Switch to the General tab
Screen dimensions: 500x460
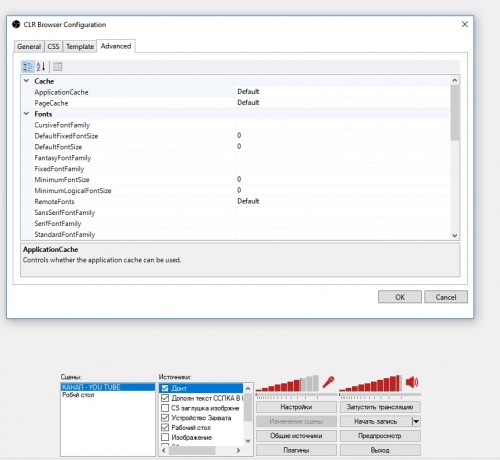(x=29, y=46)
